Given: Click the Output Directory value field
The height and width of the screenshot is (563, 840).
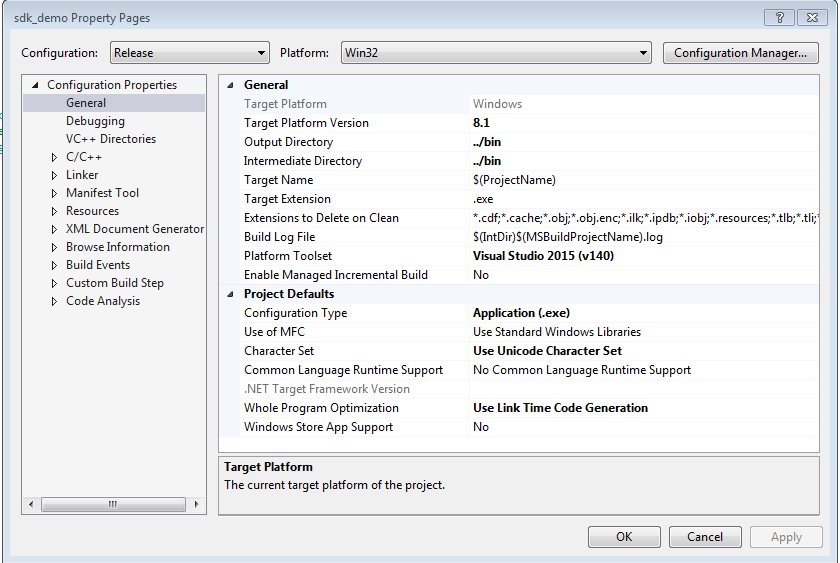Looking at the screenshot, I should coord(640,142).
